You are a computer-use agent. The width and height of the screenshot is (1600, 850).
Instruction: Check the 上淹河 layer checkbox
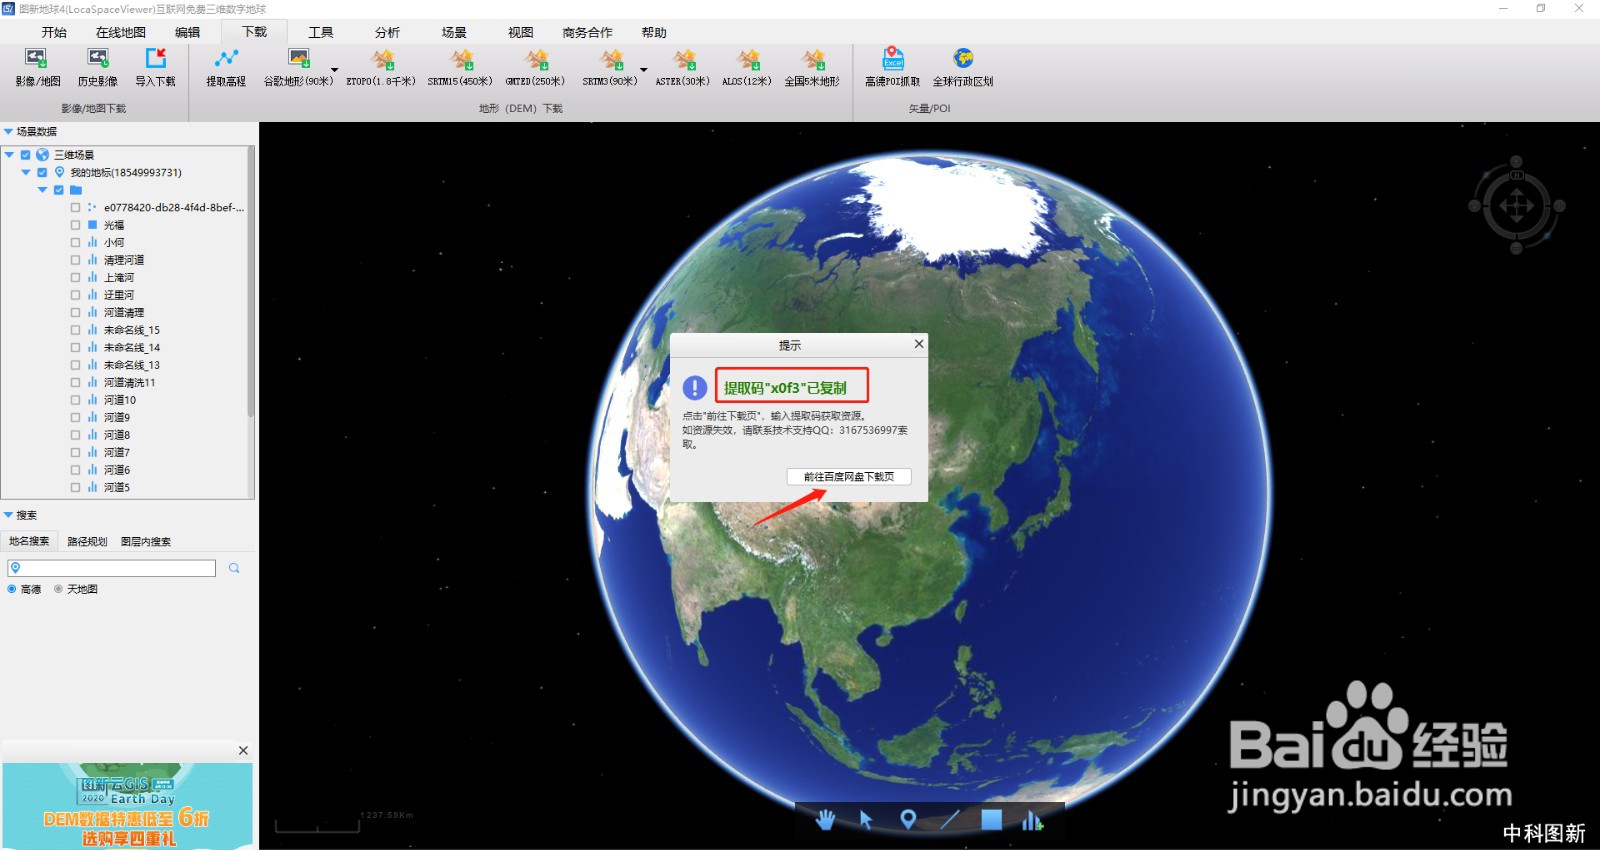click(75, 277)
